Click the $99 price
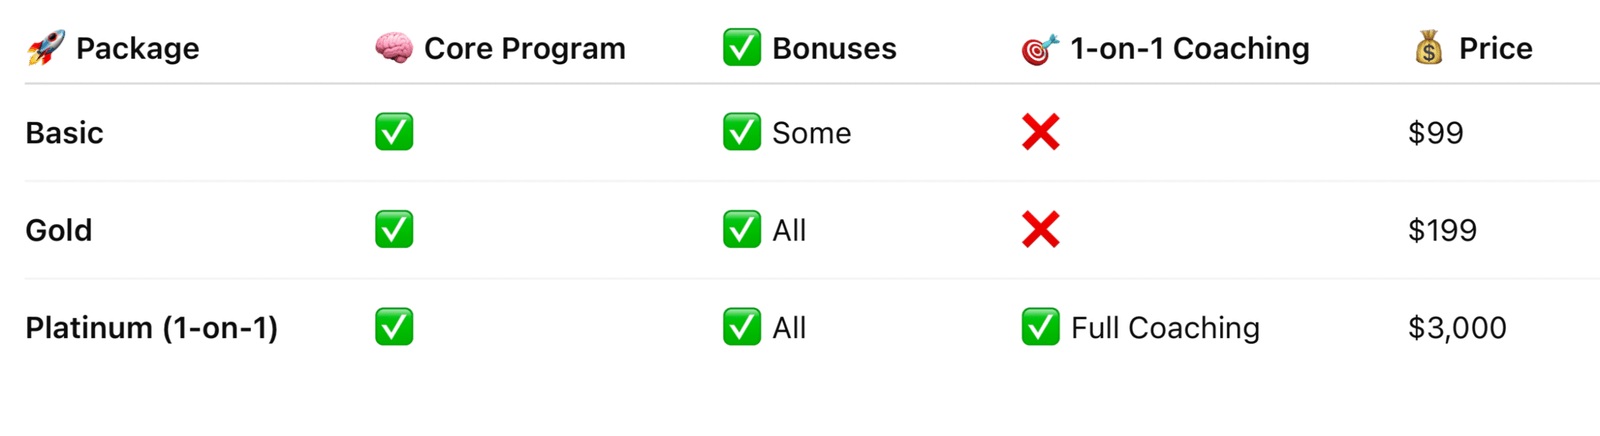This screenshot has width=1600, height=436. point(1436,133)
